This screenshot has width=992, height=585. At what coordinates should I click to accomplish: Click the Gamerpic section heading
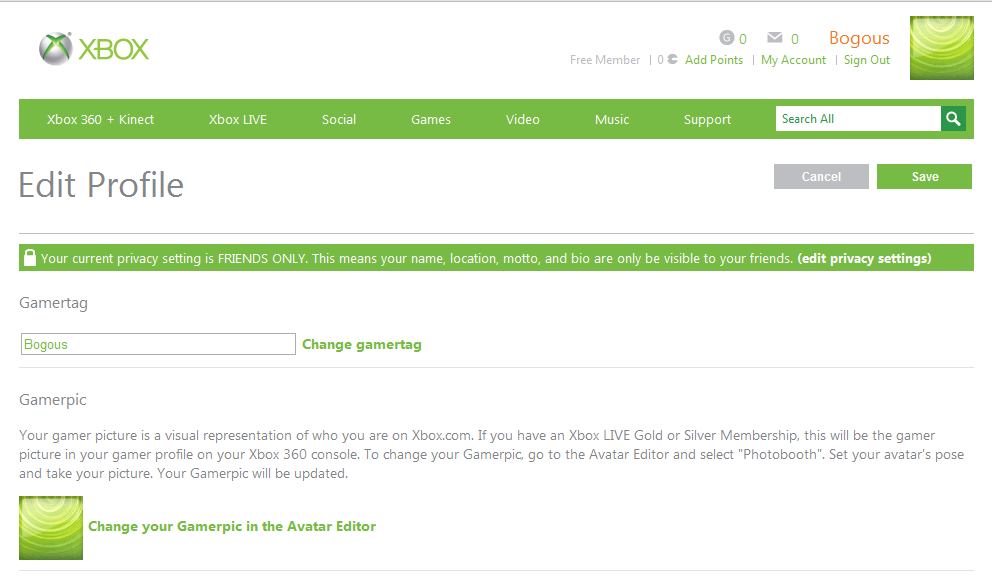point(53,400)
